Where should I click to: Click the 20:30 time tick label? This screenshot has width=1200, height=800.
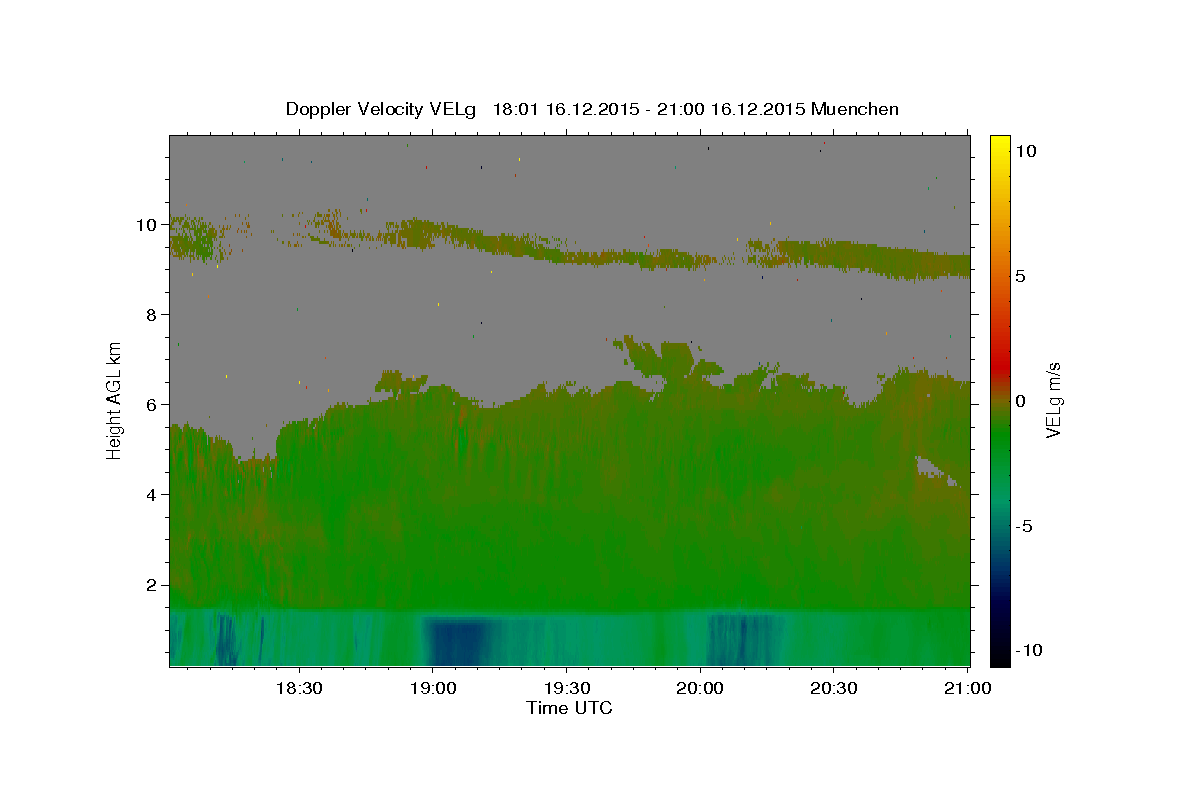(x=834, y=689)
